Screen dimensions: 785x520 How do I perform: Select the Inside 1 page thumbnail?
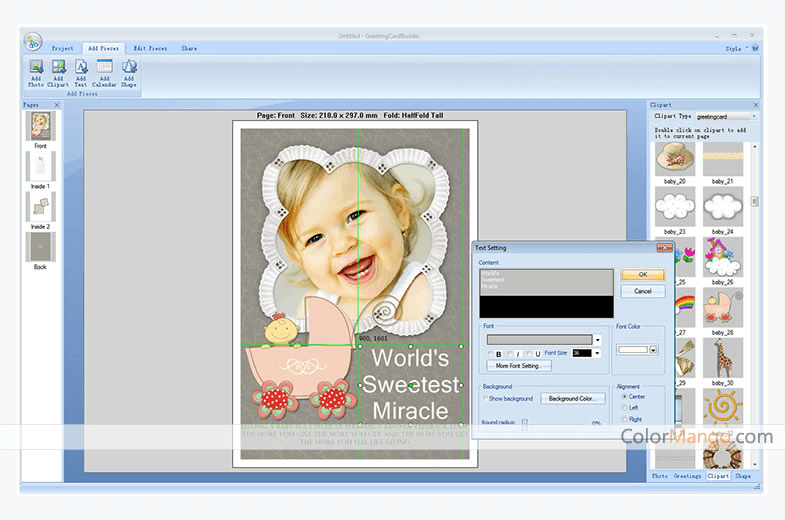[x=40, y=167]
